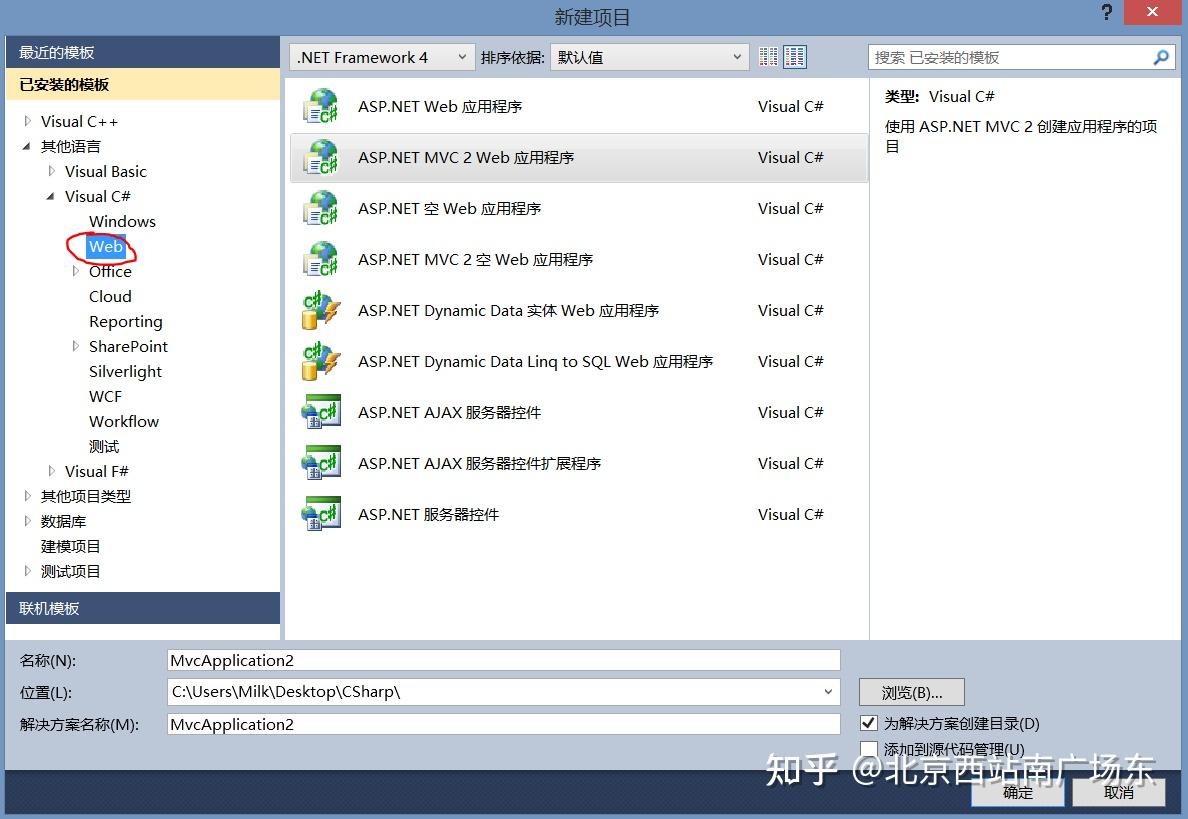Open the 最近的模板 section
This screenshot has width=1188, height=819.
(x=142, y=52)
